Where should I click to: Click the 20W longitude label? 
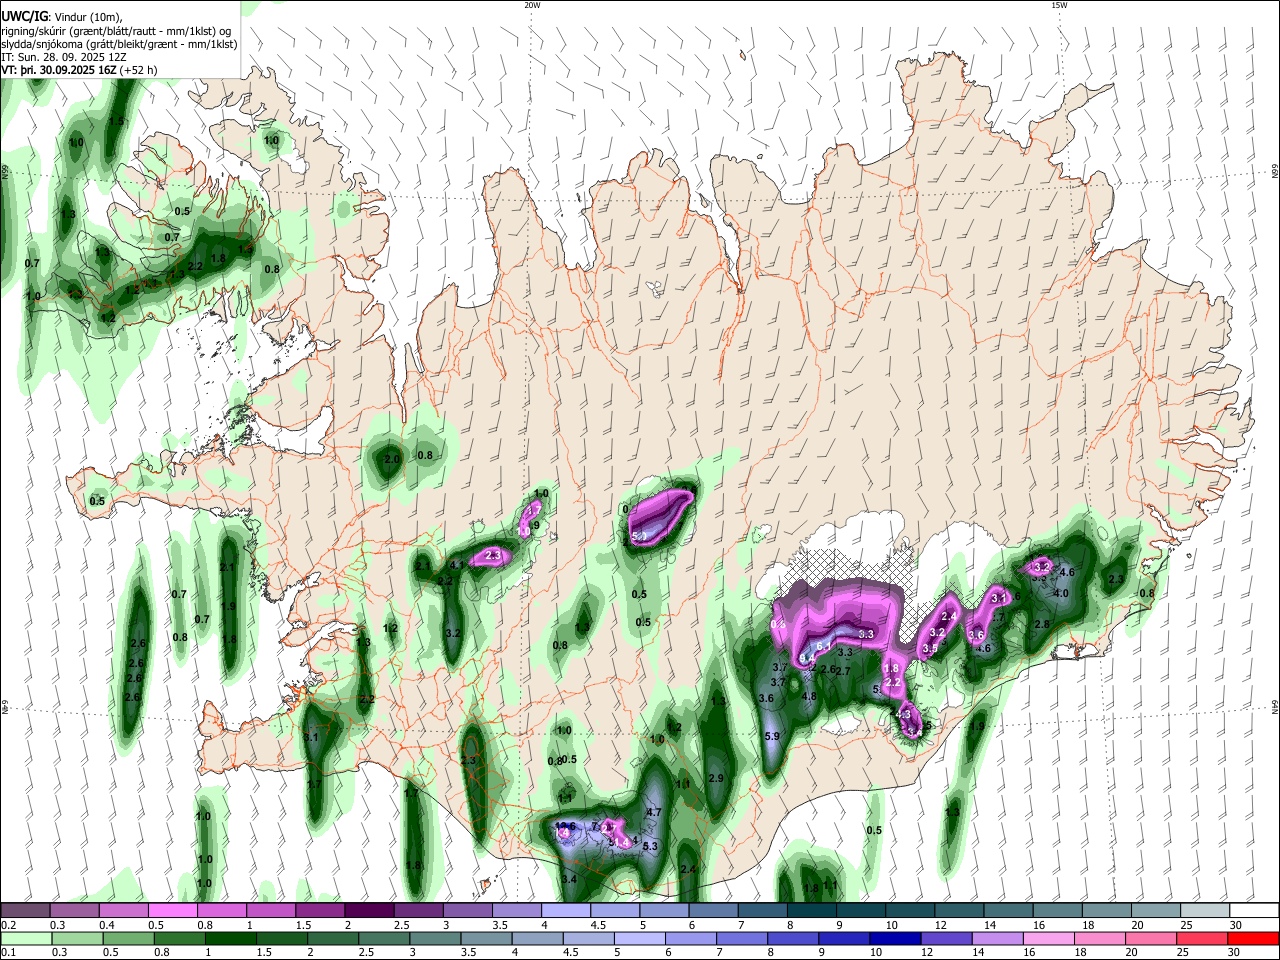pos(532,5)
